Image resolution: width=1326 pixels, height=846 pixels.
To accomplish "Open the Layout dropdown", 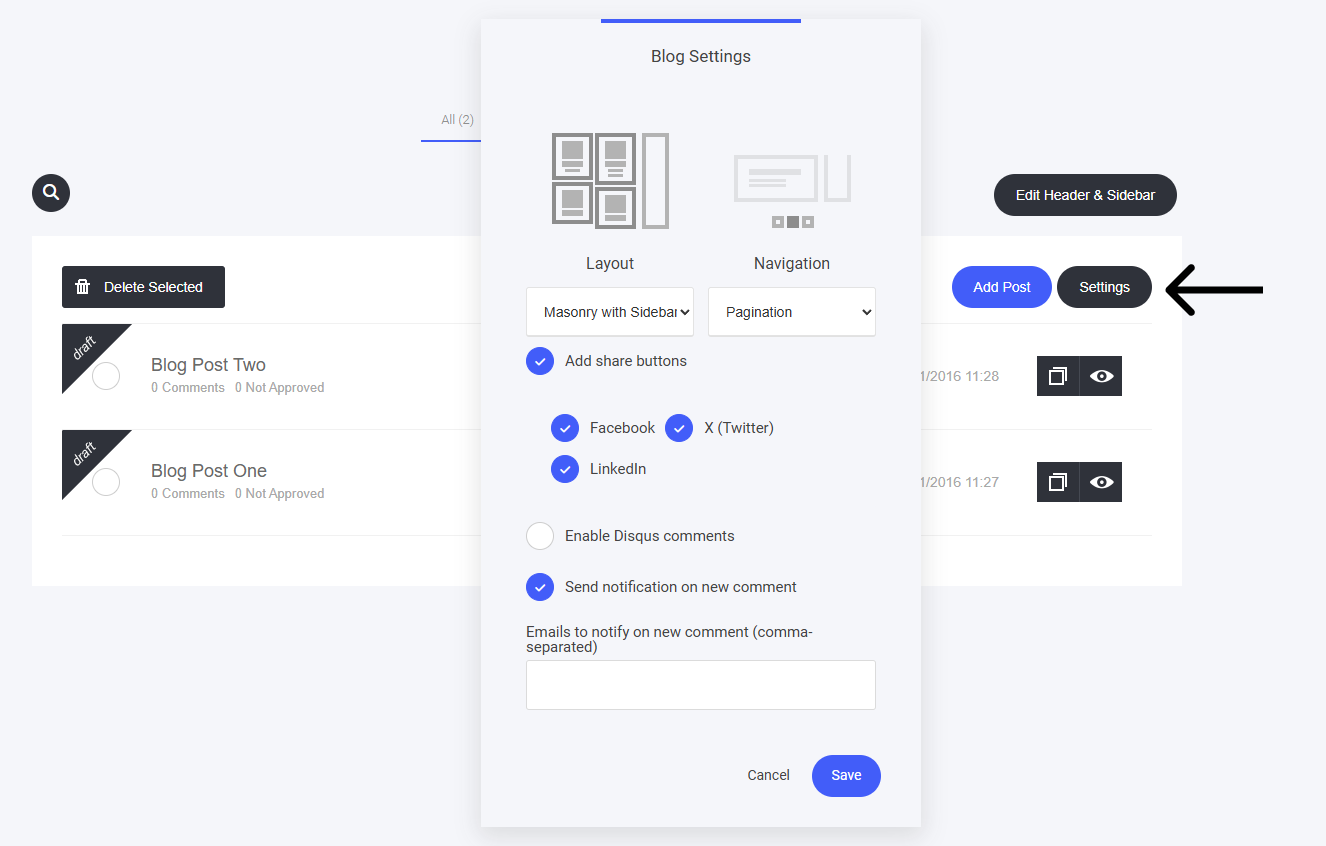I will coord(610,312).
